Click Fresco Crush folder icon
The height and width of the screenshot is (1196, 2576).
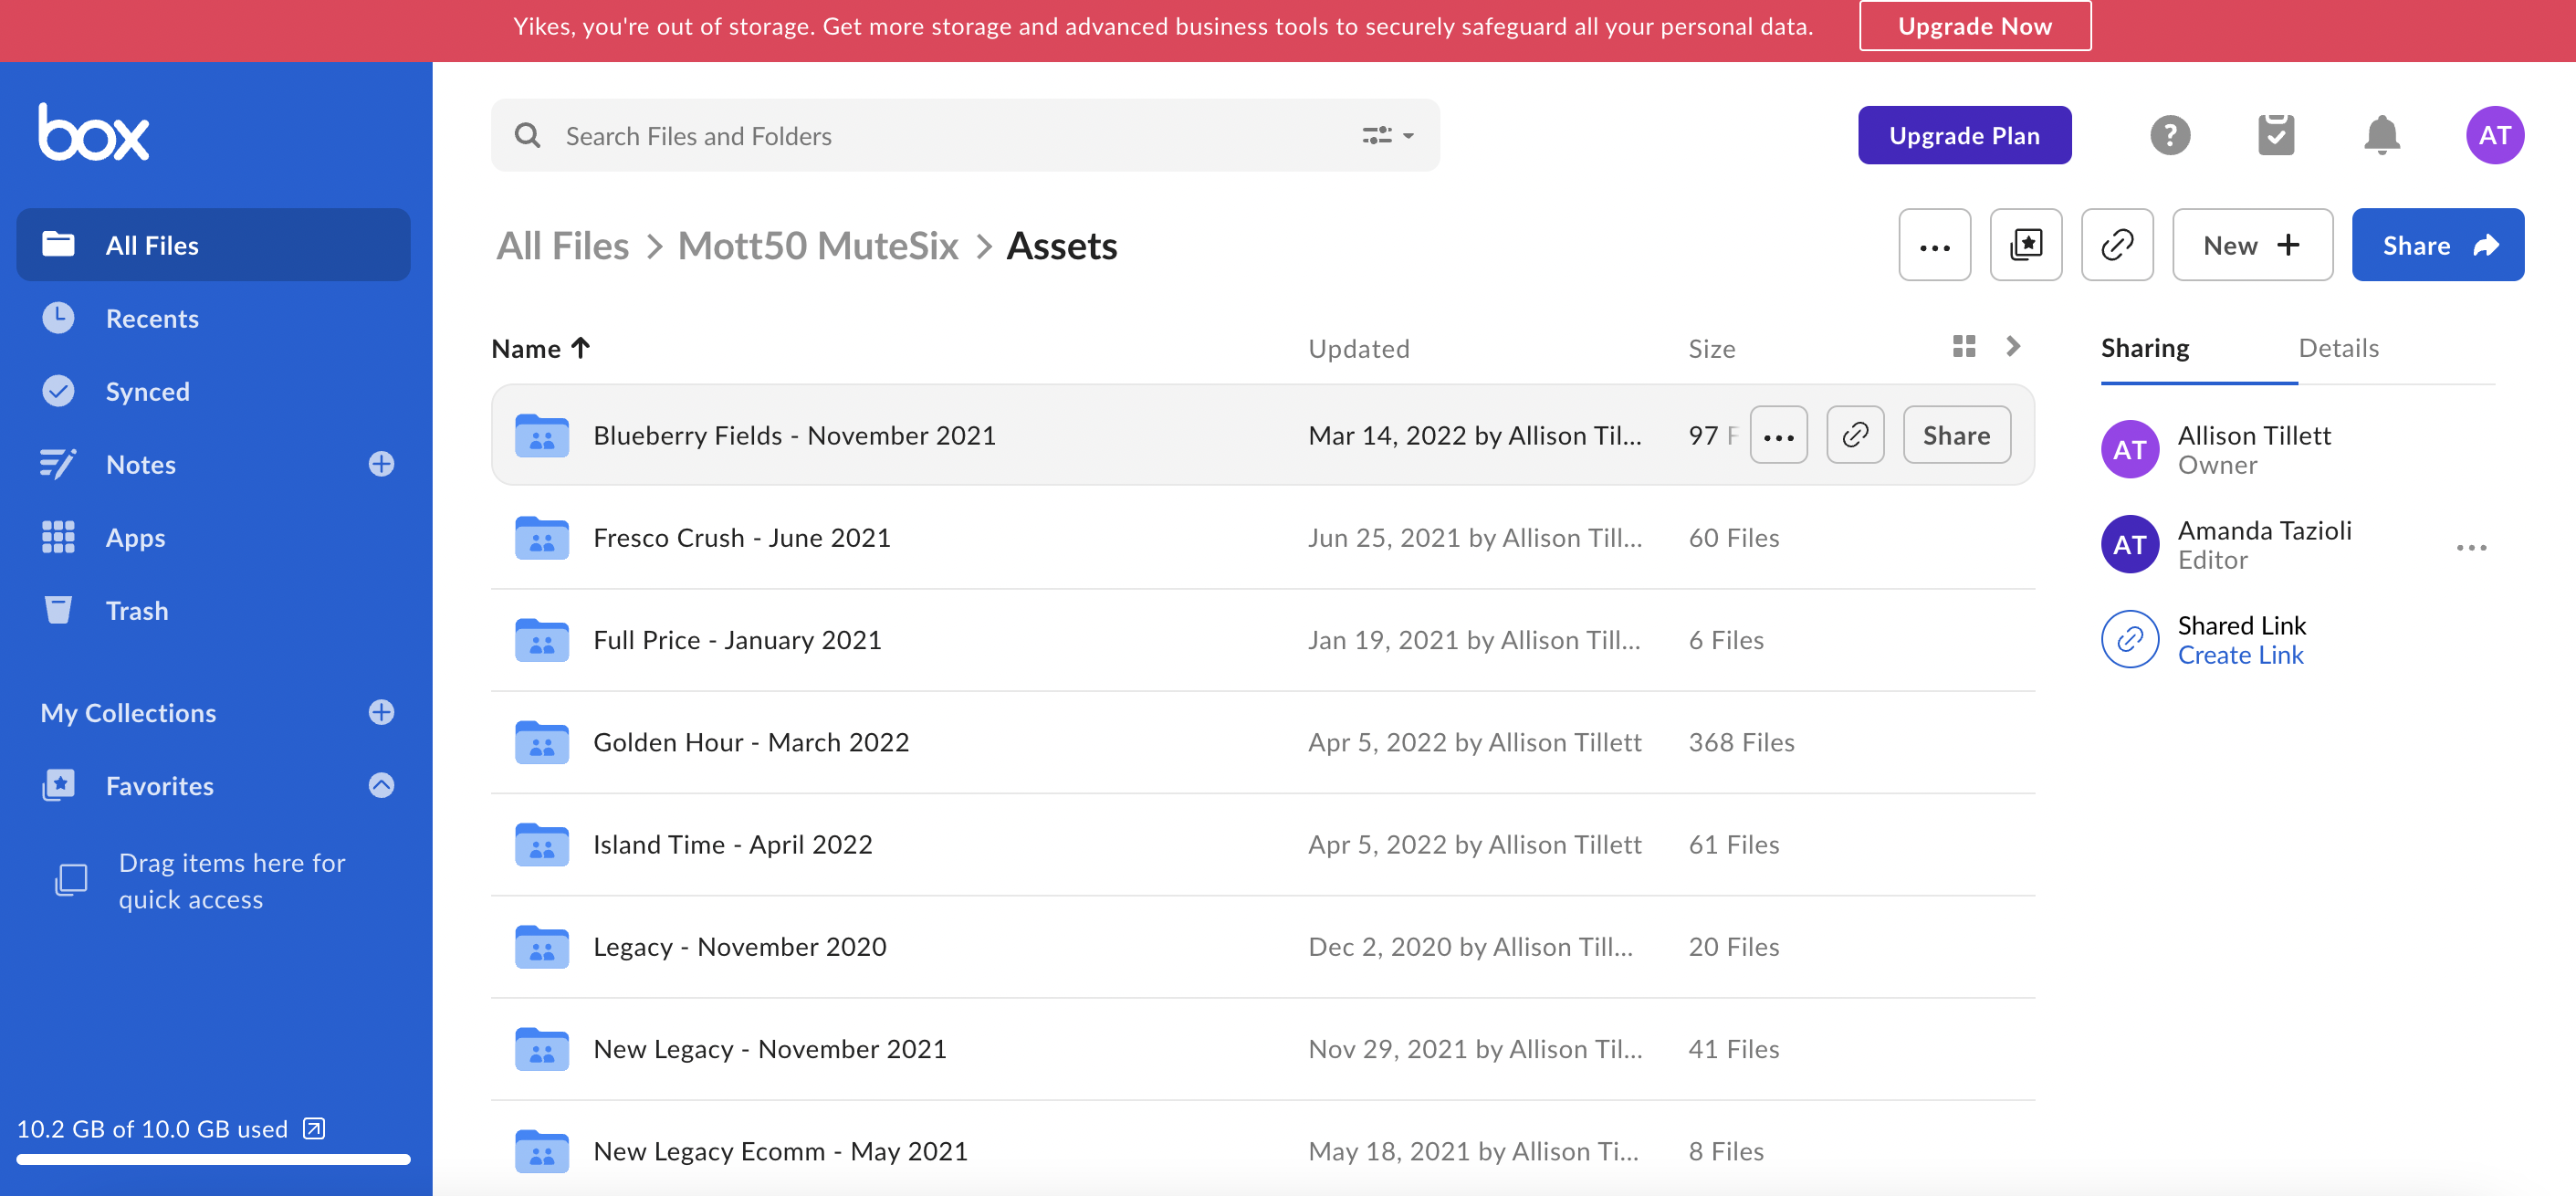pos(541,537)
